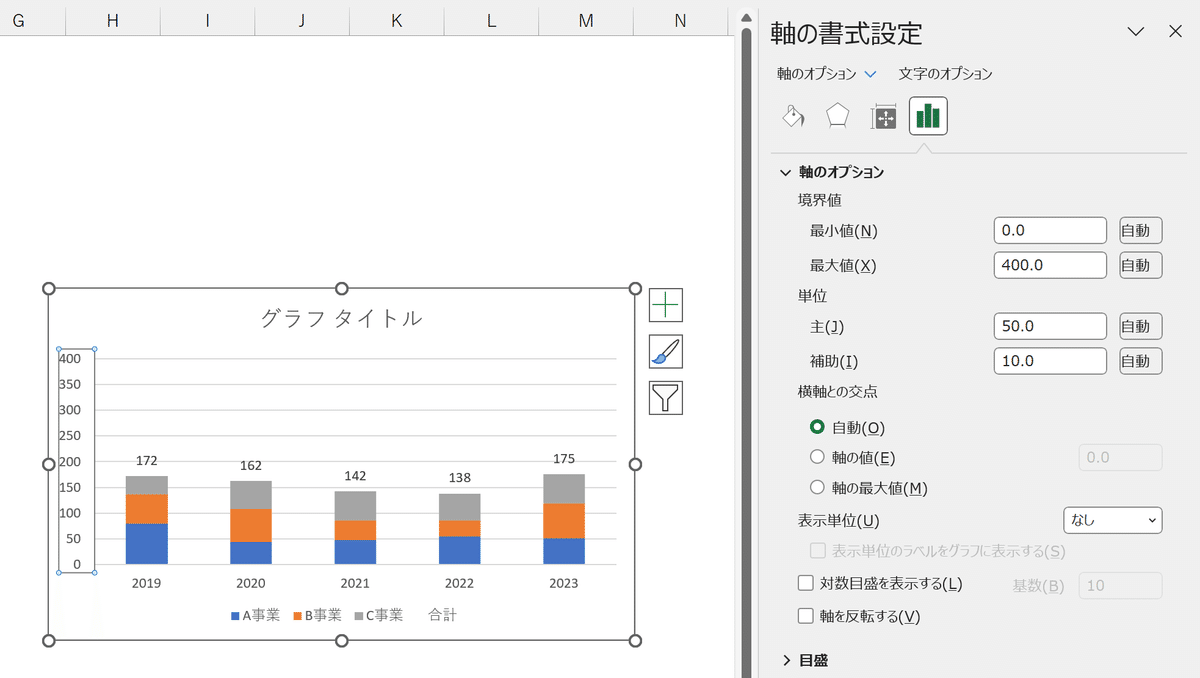Edit the 補助(I) unit field 10.0

[x=1050, y=361]
